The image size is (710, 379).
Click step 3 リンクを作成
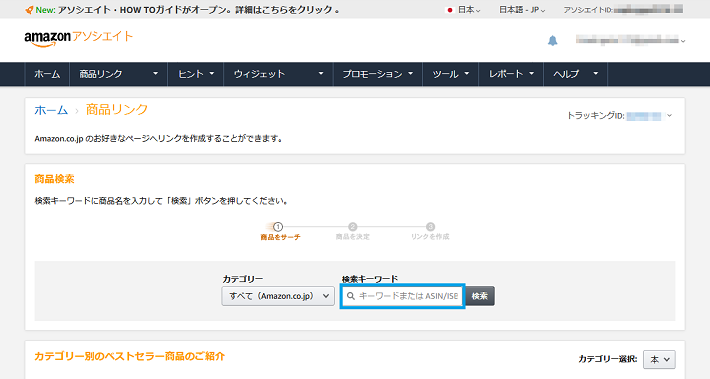click(x=430, y=231)
